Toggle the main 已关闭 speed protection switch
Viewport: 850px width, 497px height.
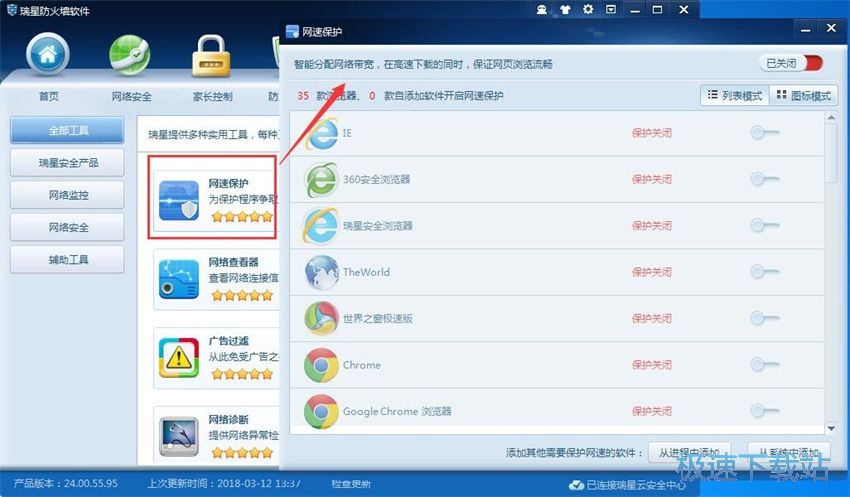(791, 63)
